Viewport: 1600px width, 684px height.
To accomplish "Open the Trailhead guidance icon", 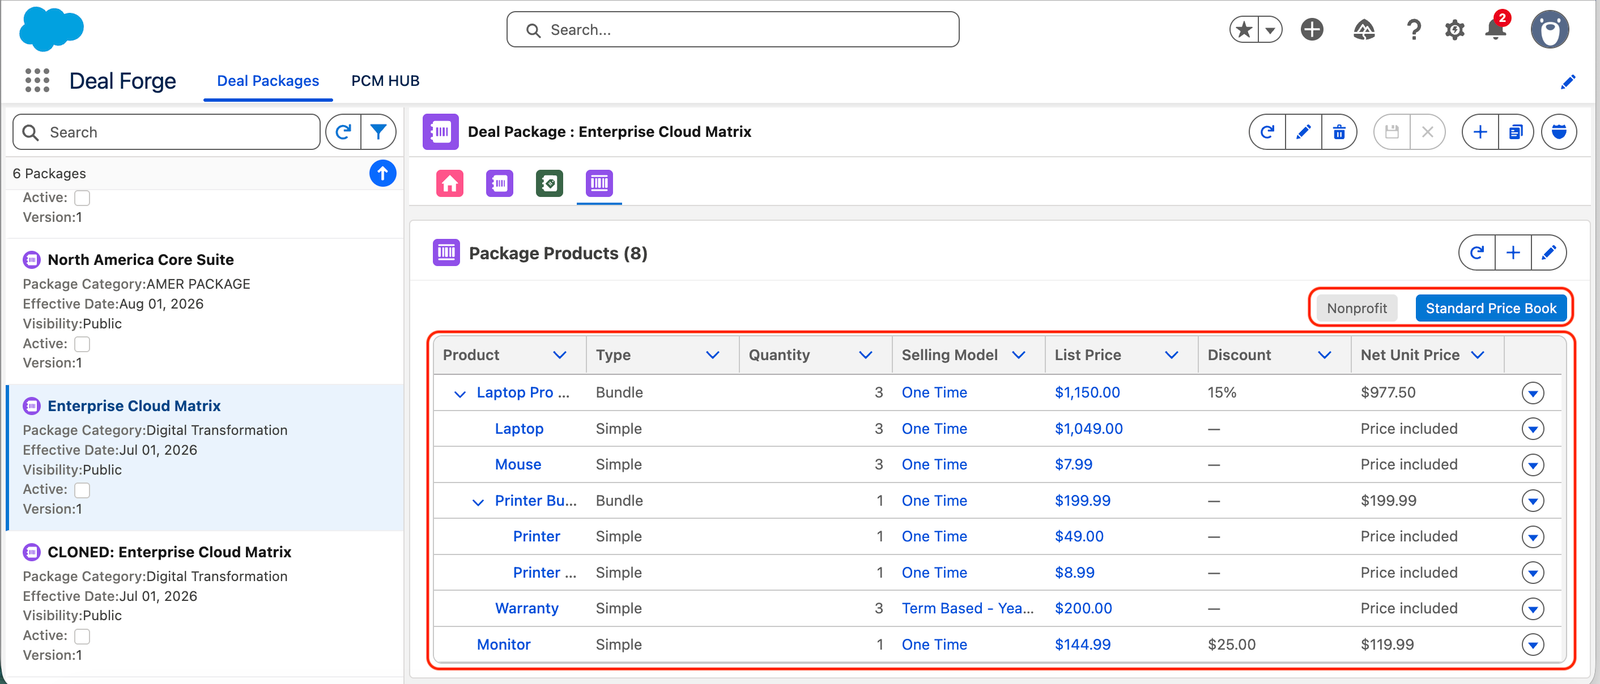I will click(x=1364, y=30).
